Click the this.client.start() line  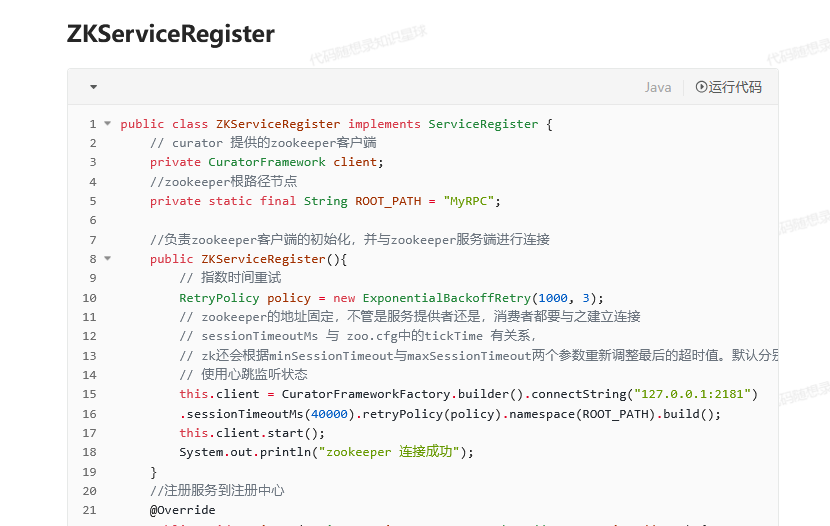pos(252,433)
